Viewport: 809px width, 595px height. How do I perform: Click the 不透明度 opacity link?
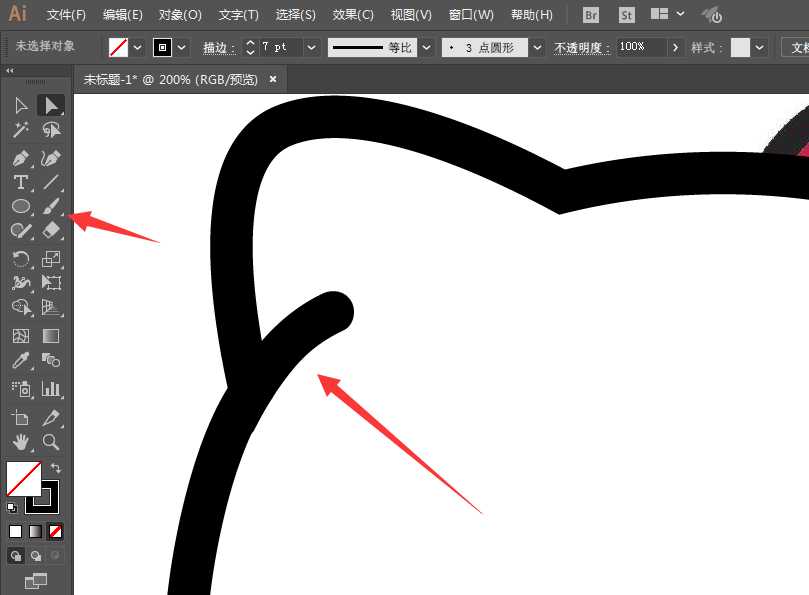(x=583, y=47)
